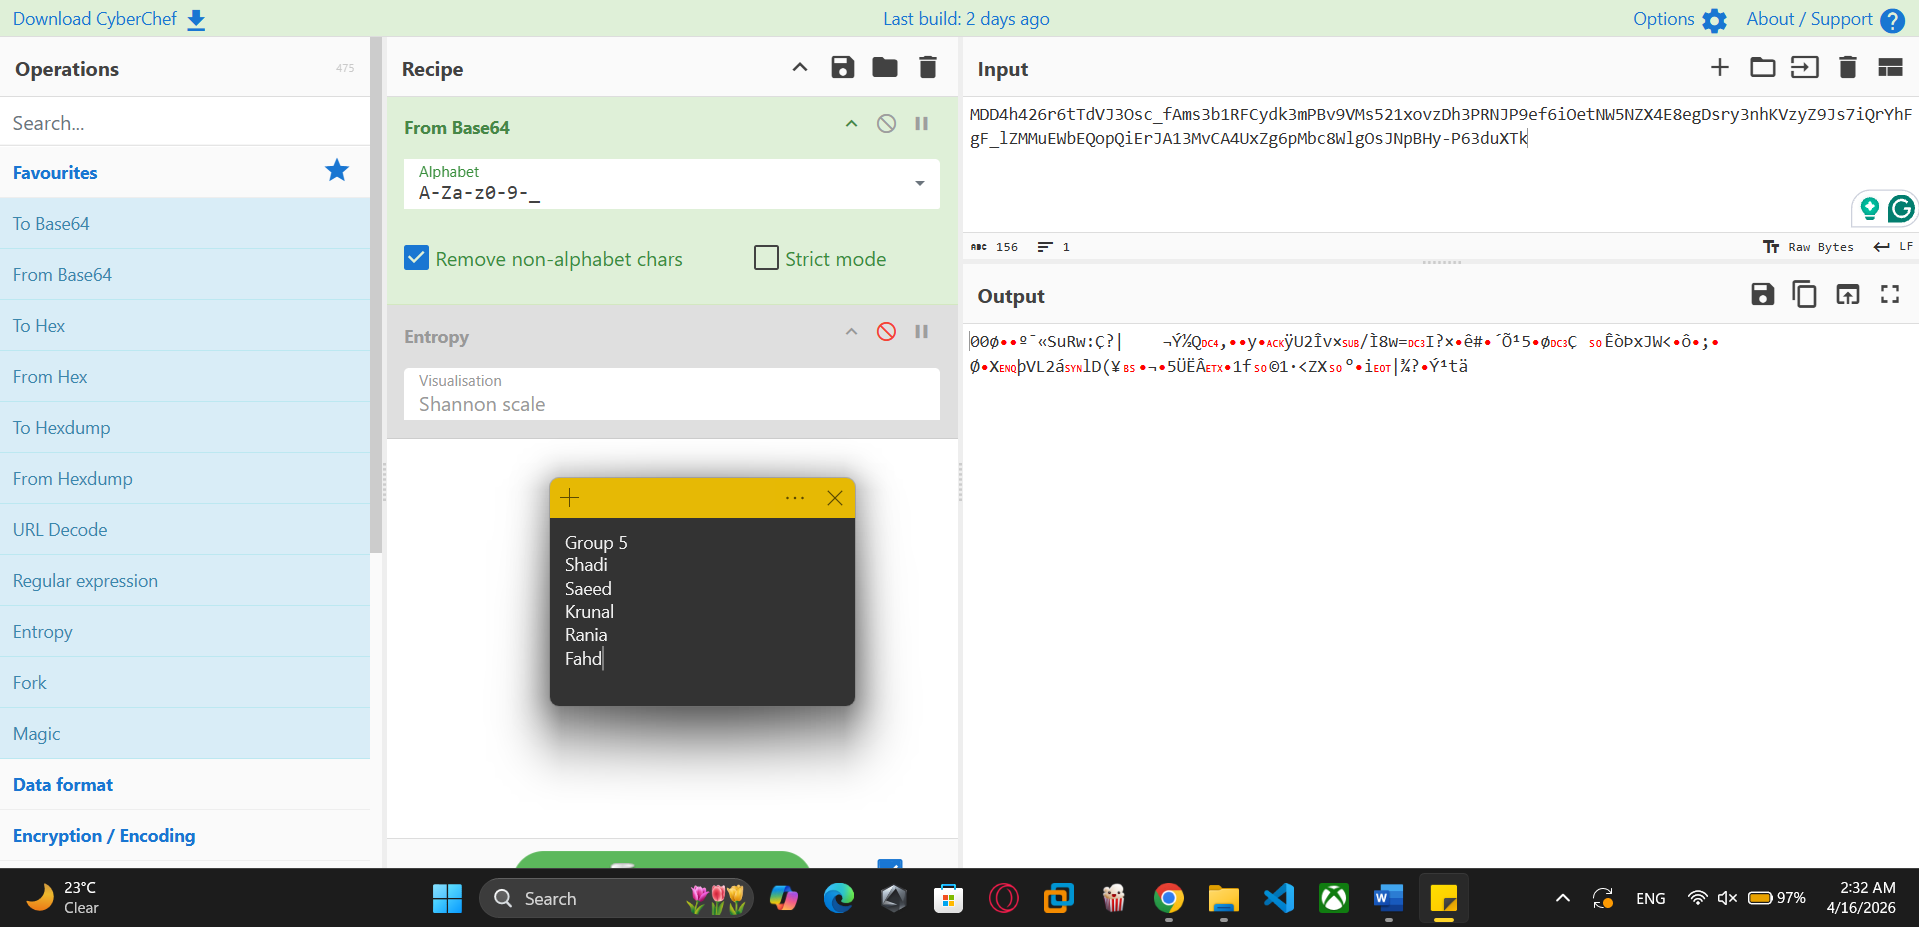The height and width of the screenshot is (927, 1919).
Task: Add a new input tab
Action: (x=1720, y=67)
